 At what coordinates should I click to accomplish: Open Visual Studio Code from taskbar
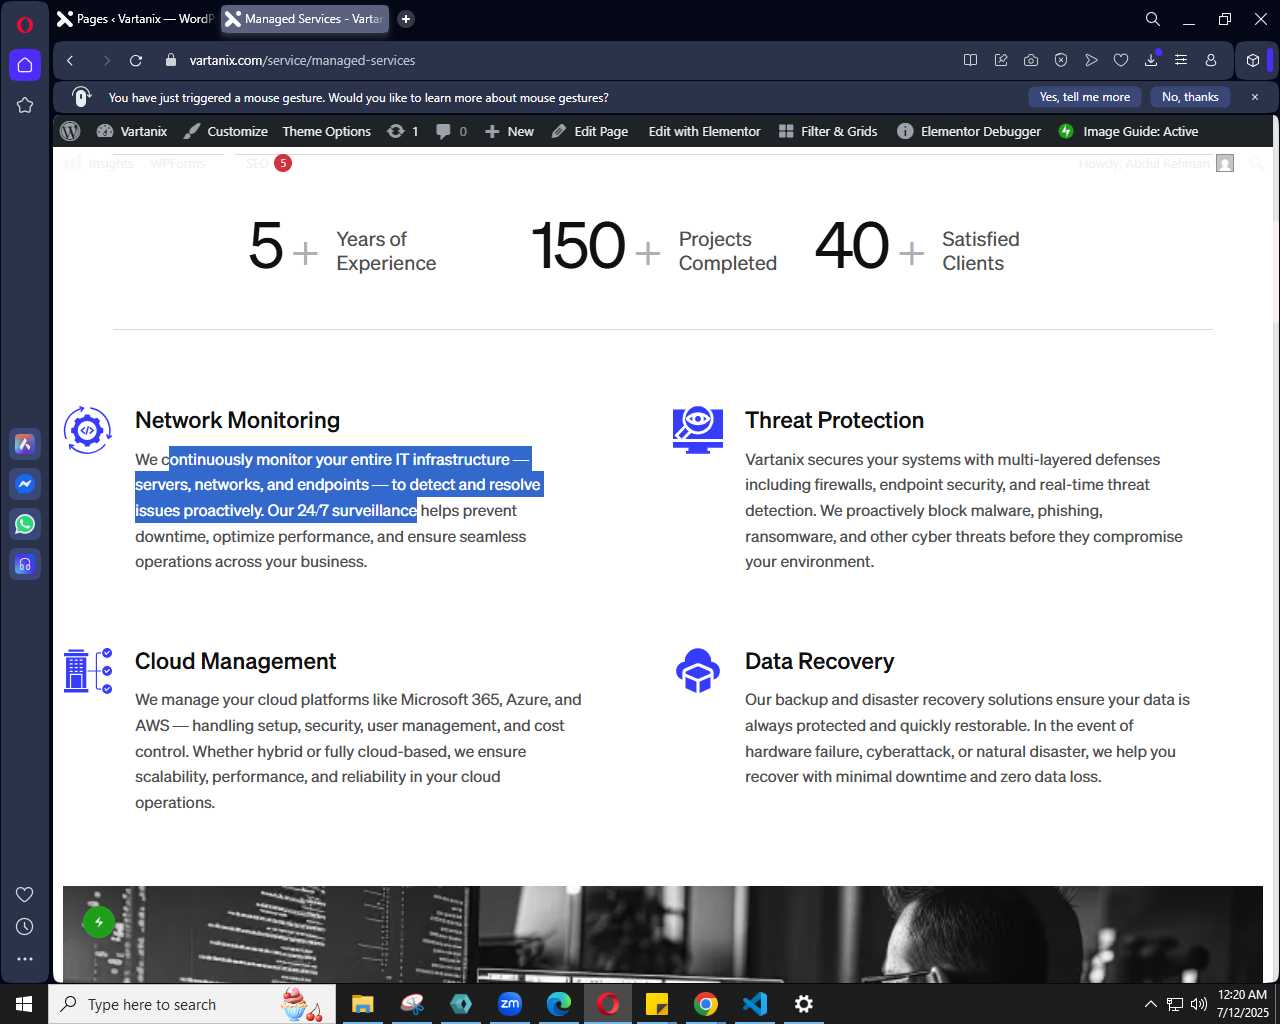755,1004
